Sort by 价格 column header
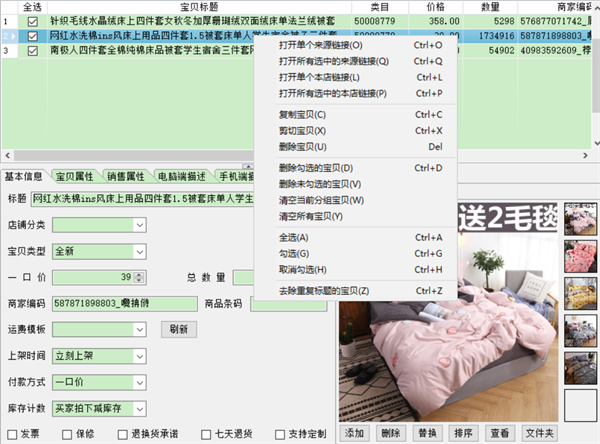The width and height of the screenshot is (600, 444). click(436, 7)
